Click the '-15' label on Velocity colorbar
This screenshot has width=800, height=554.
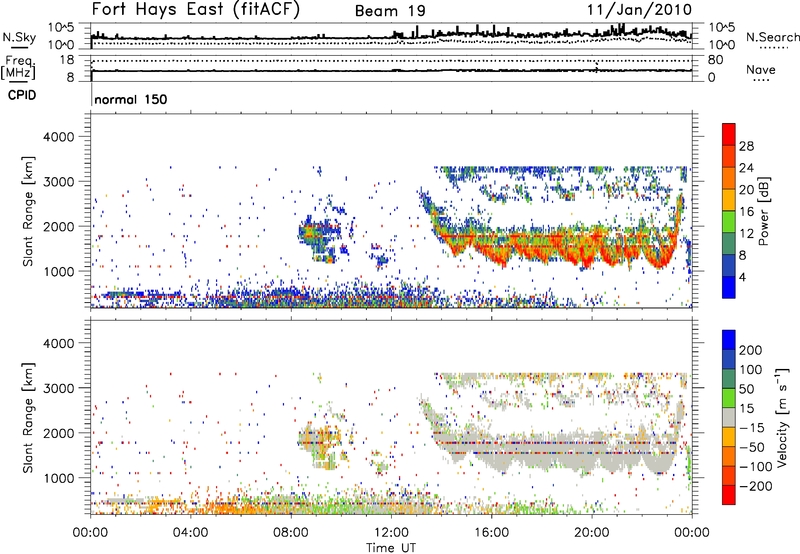click(x=752, y=428)
